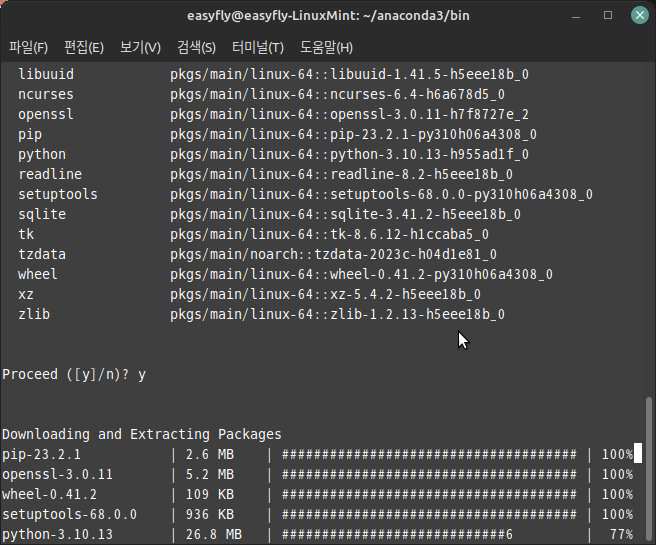Click the sqlite package name

pos(42,215)
